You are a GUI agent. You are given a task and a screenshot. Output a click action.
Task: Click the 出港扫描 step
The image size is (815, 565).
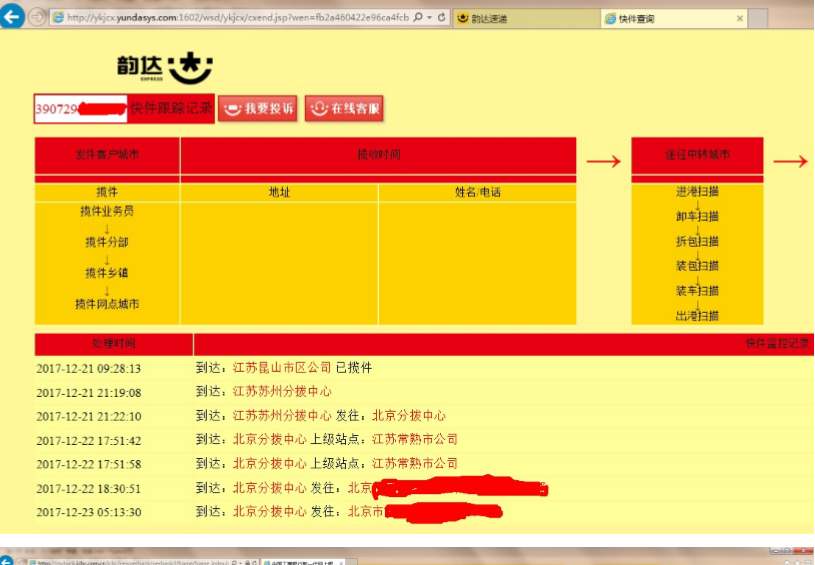697,316
